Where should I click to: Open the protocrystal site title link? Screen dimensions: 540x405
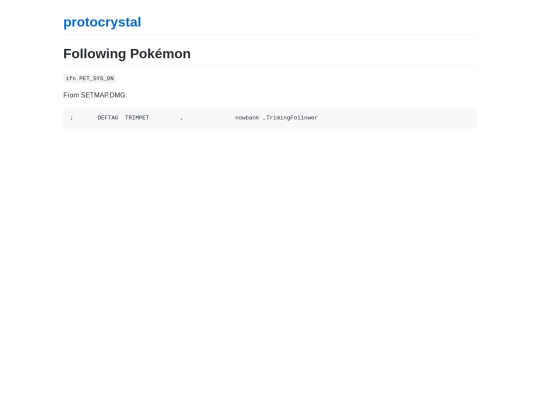pyautogui.click(x=102, y=22)
